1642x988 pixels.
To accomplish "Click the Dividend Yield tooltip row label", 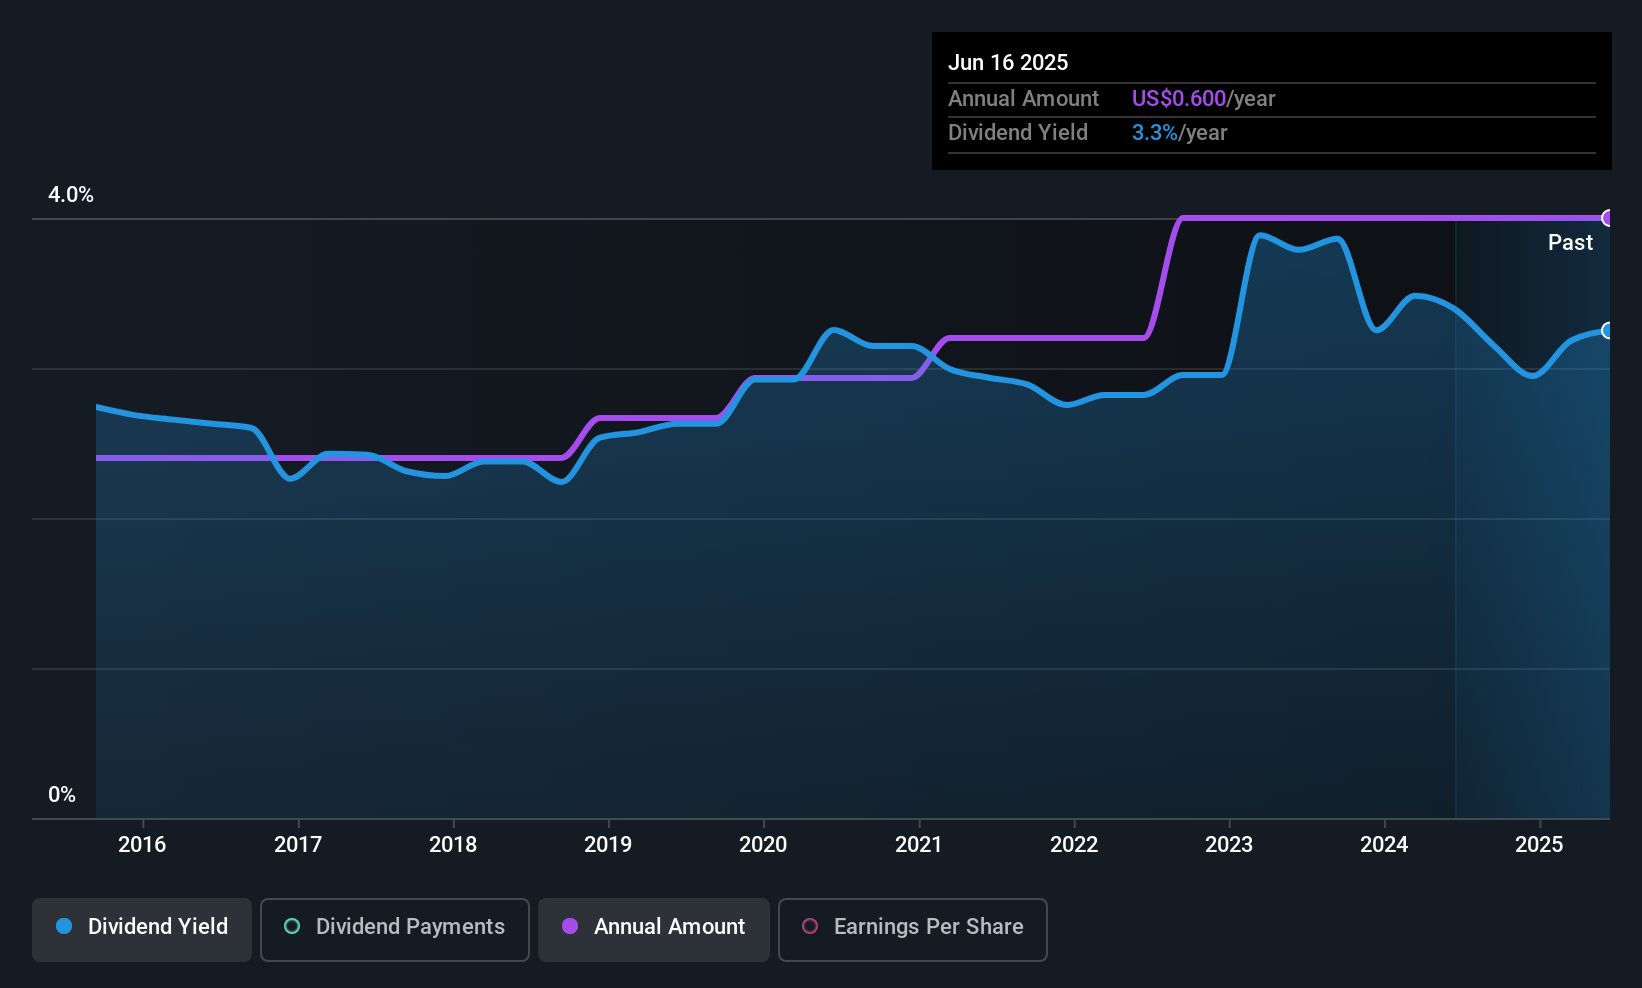I will tap(1018, 132).
